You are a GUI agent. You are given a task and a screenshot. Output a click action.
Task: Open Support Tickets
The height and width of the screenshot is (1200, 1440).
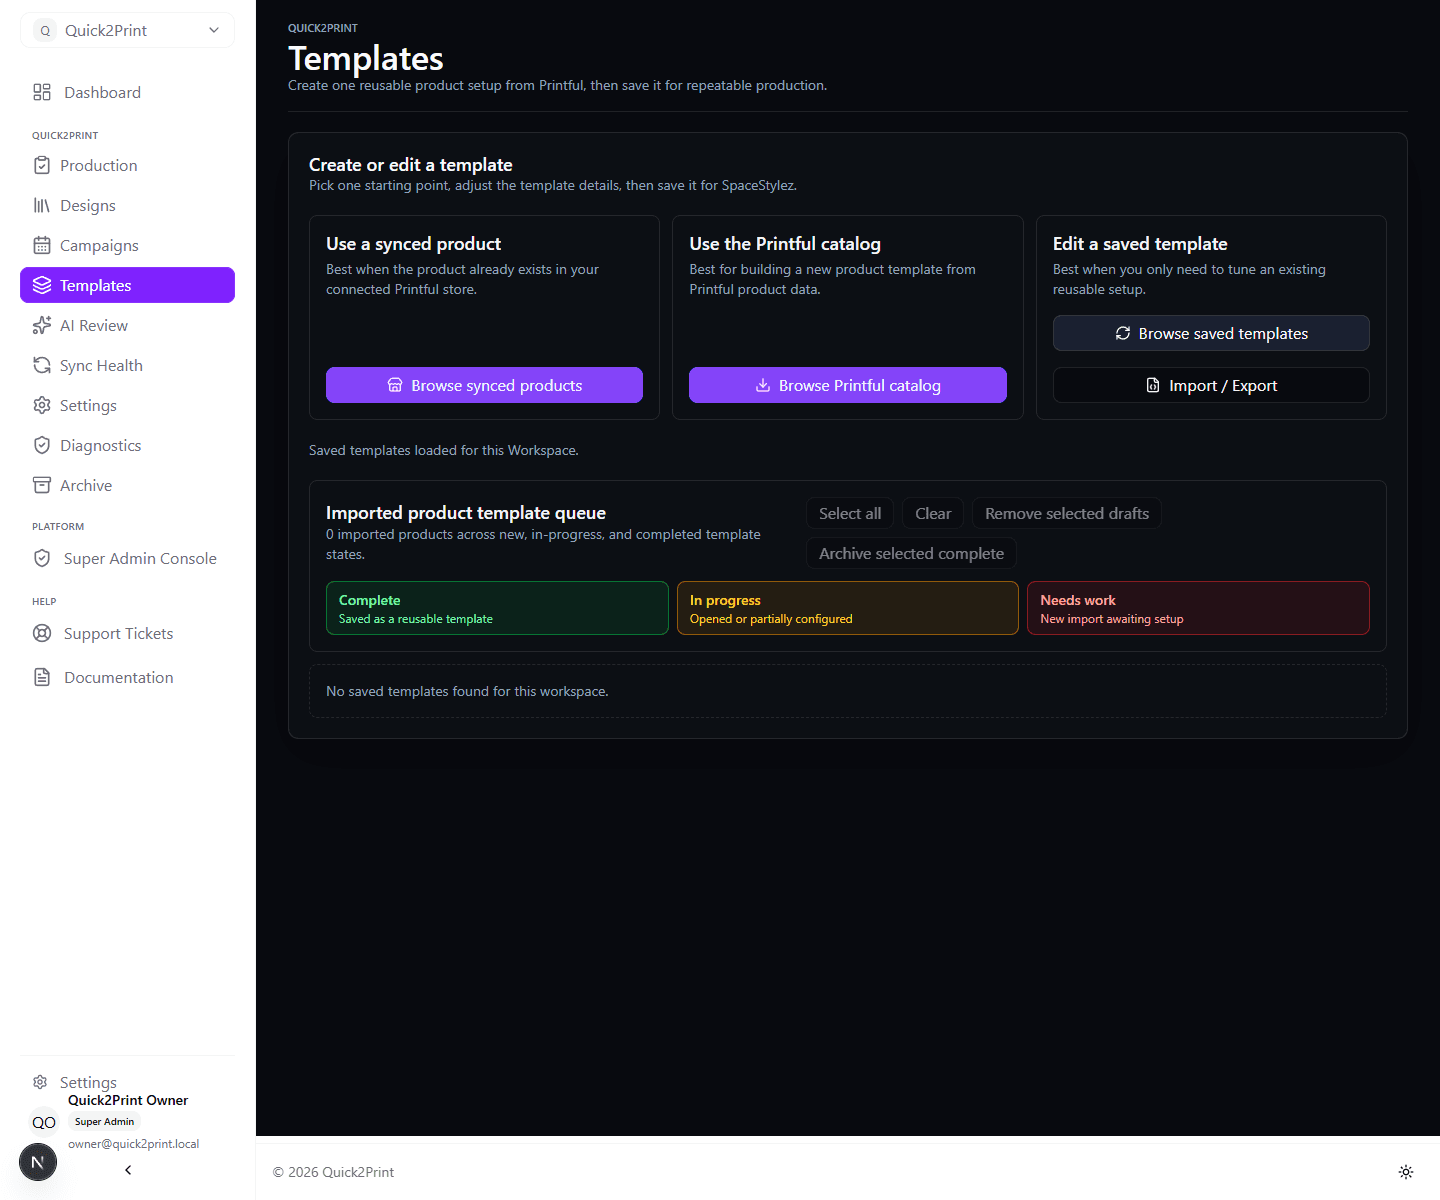point(127,633)
